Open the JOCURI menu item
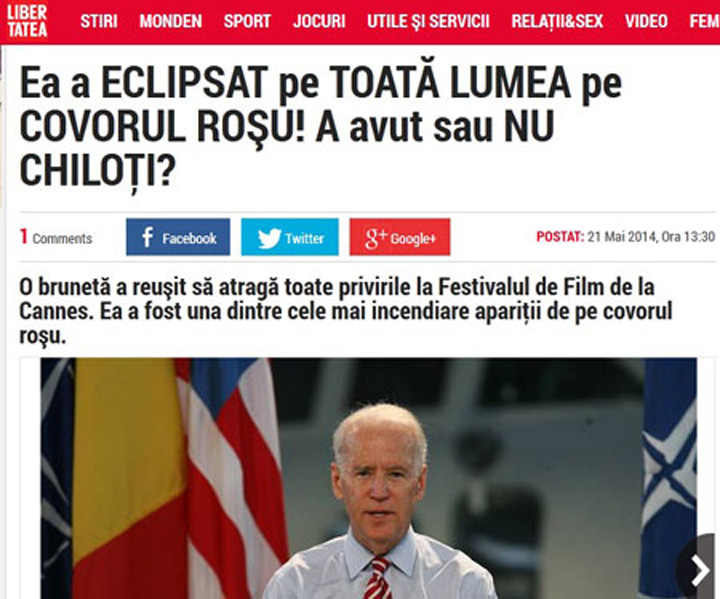This screenshot has width=720, height=599. tap(319, 21)
